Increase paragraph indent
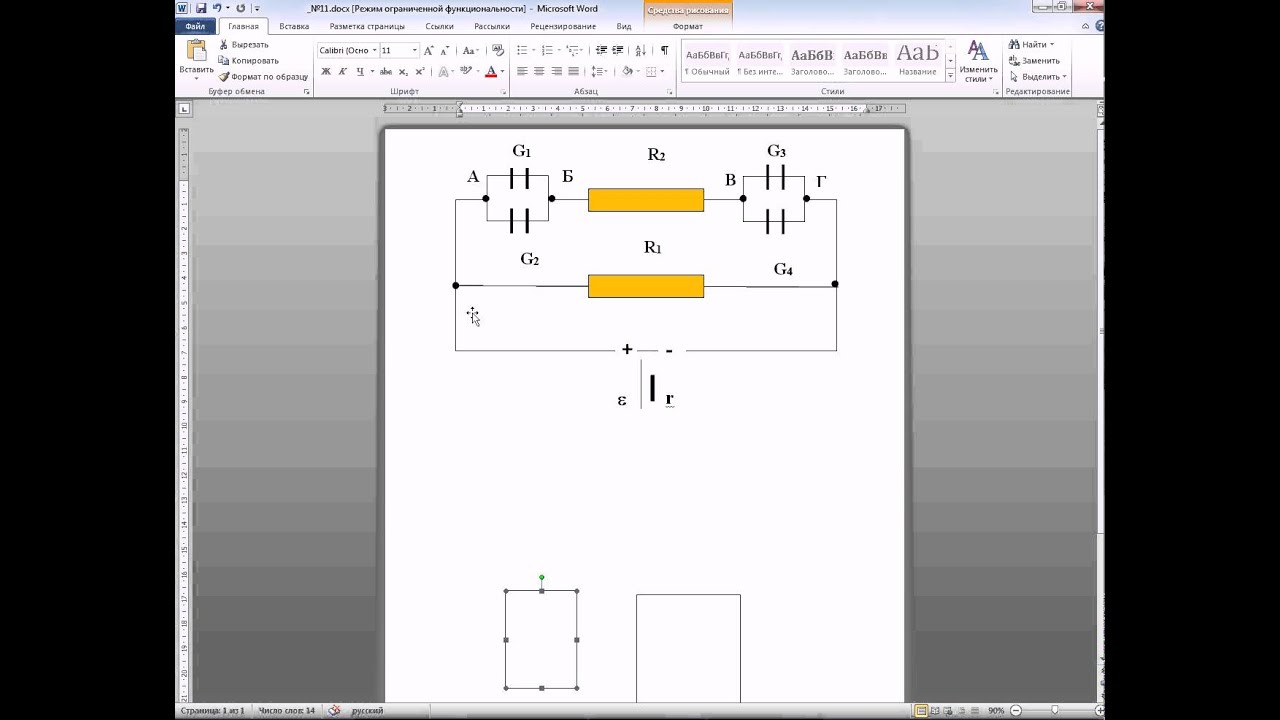 click(x=620, y=50)
